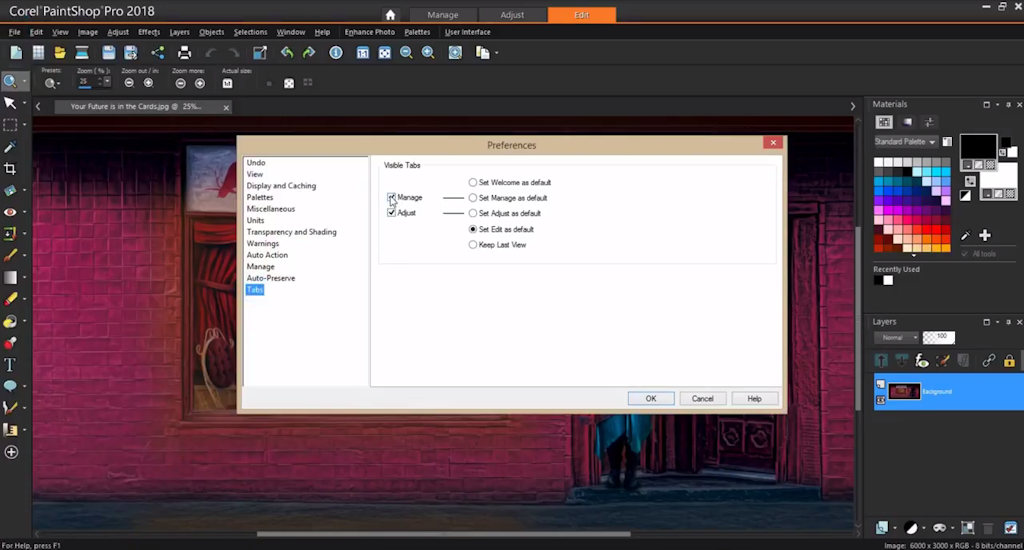Select the Selection rectangle tool

point(10,125)
